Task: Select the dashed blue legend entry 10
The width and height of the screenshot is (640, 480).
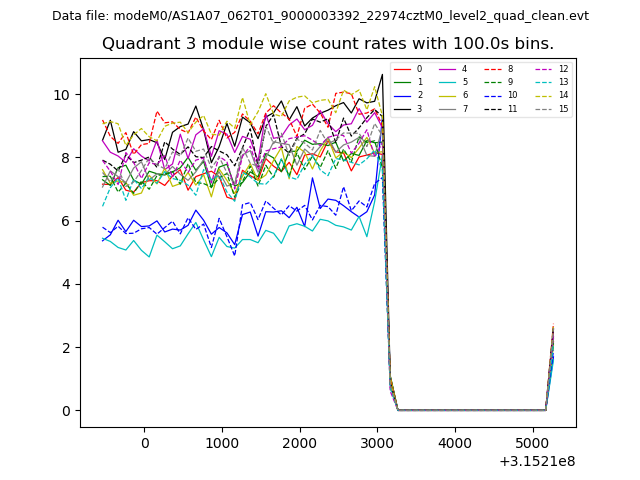Action: [x=500, y=95]
